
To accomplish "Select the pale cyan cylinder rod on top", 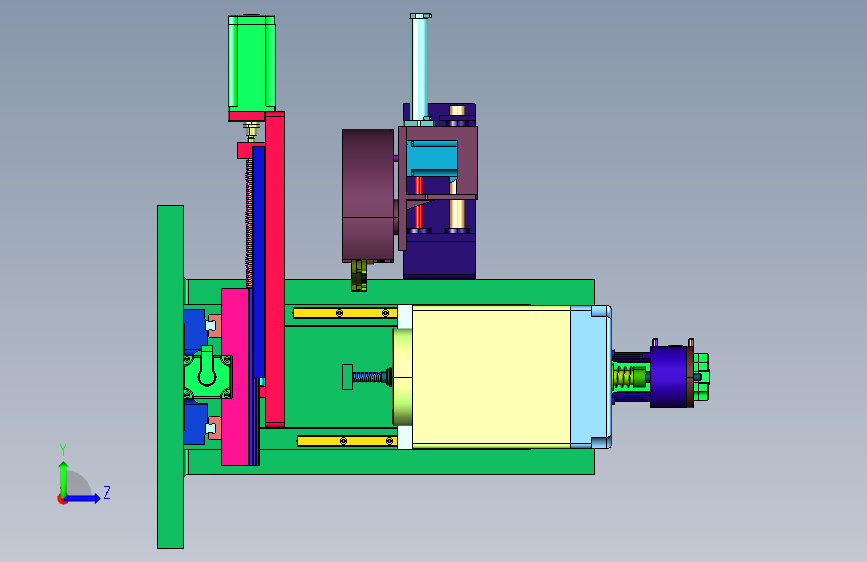I will point(420,67).
